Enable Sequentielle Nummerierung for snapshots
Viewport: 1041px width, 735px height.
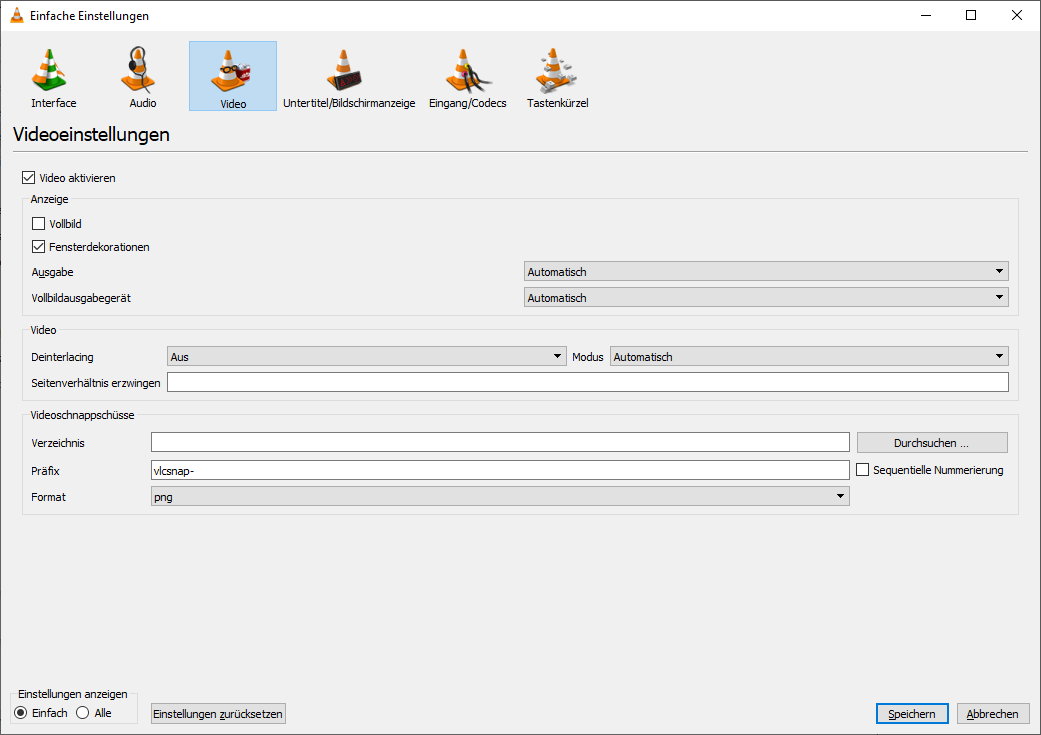pos(862,469)
